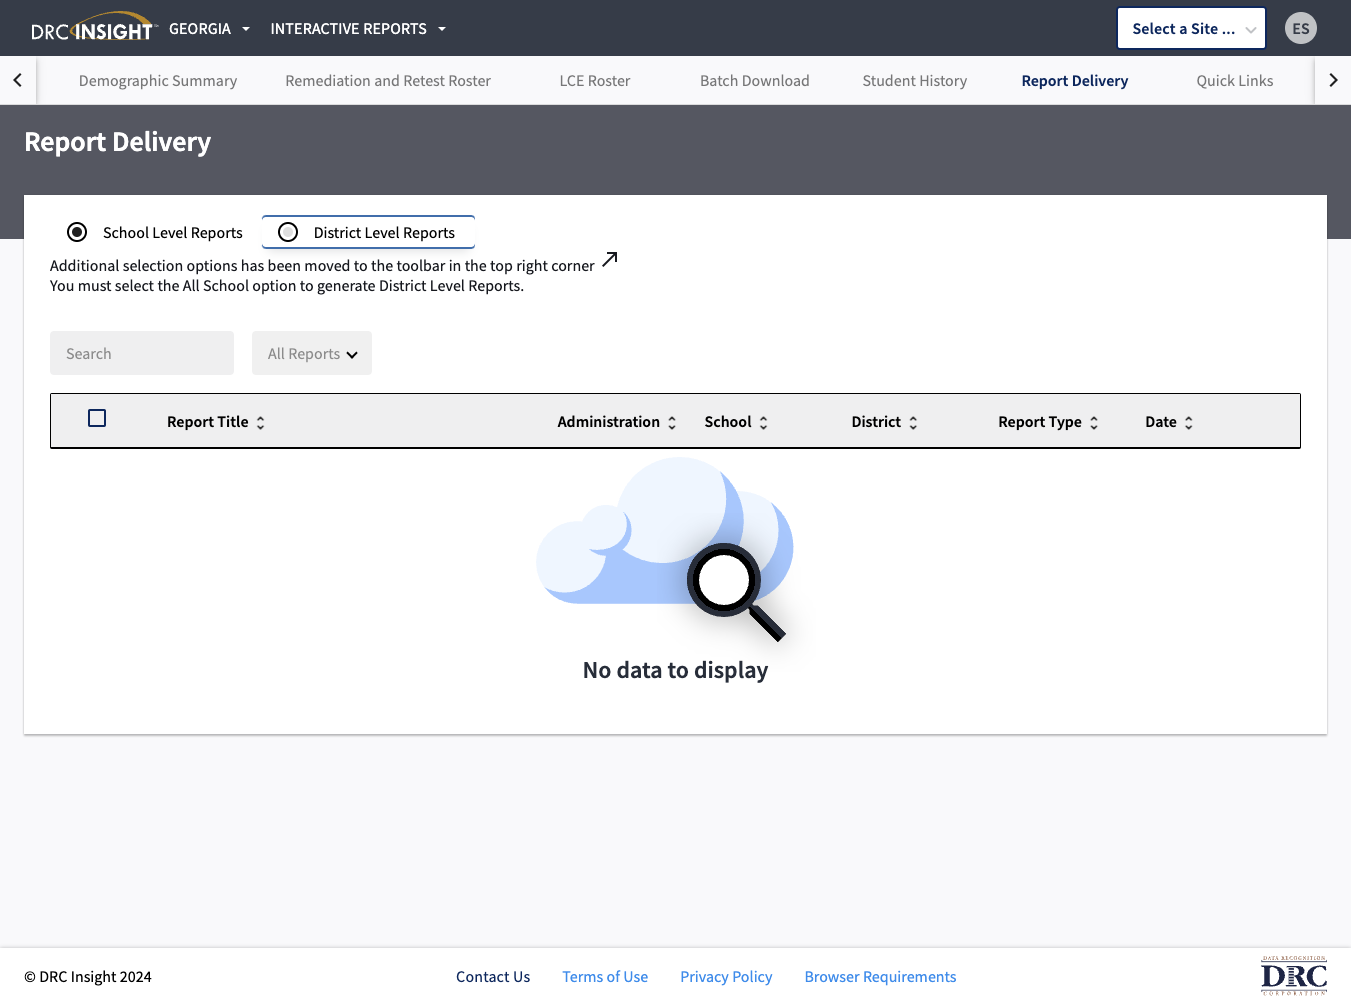Select the District Level Reports radio button
The image size is (1351, 1004).
click(x=288, y=232)
